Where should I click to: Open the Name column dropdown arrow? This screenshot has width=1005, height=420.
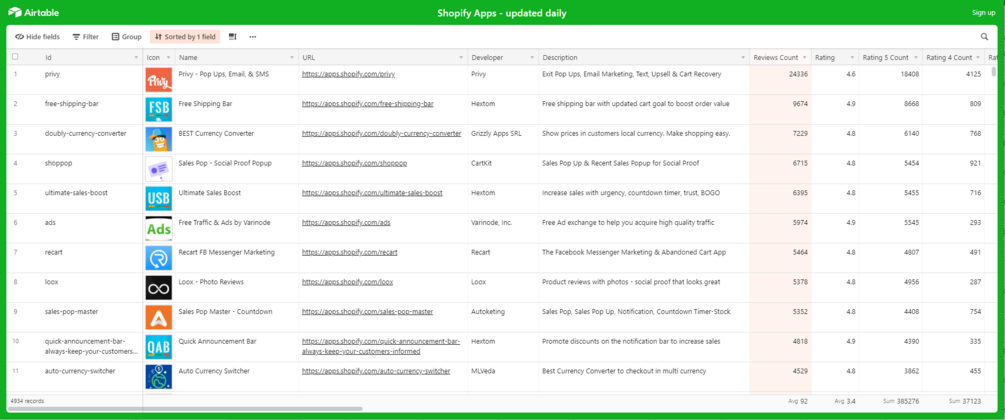(292, 58)
